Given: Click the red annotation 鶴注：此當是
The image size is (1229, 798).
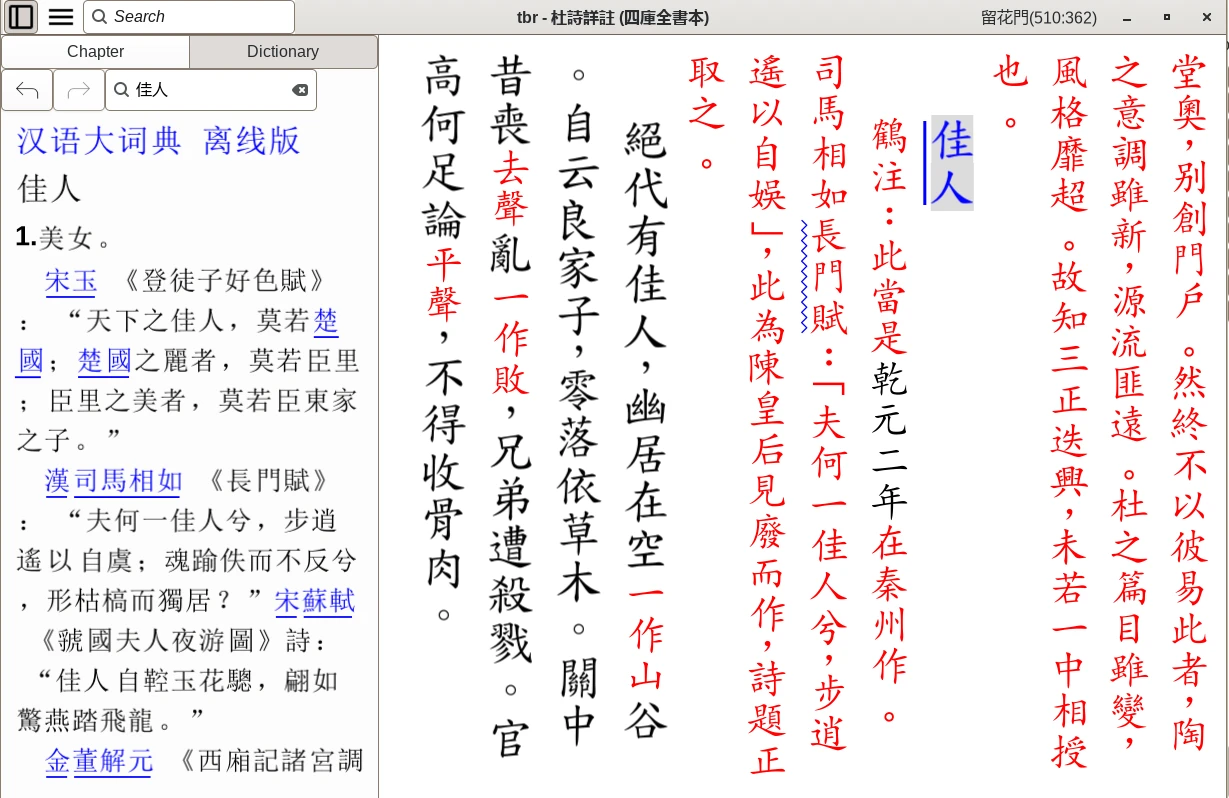Looking at the screenshot, I should click(x=889, y=235).
